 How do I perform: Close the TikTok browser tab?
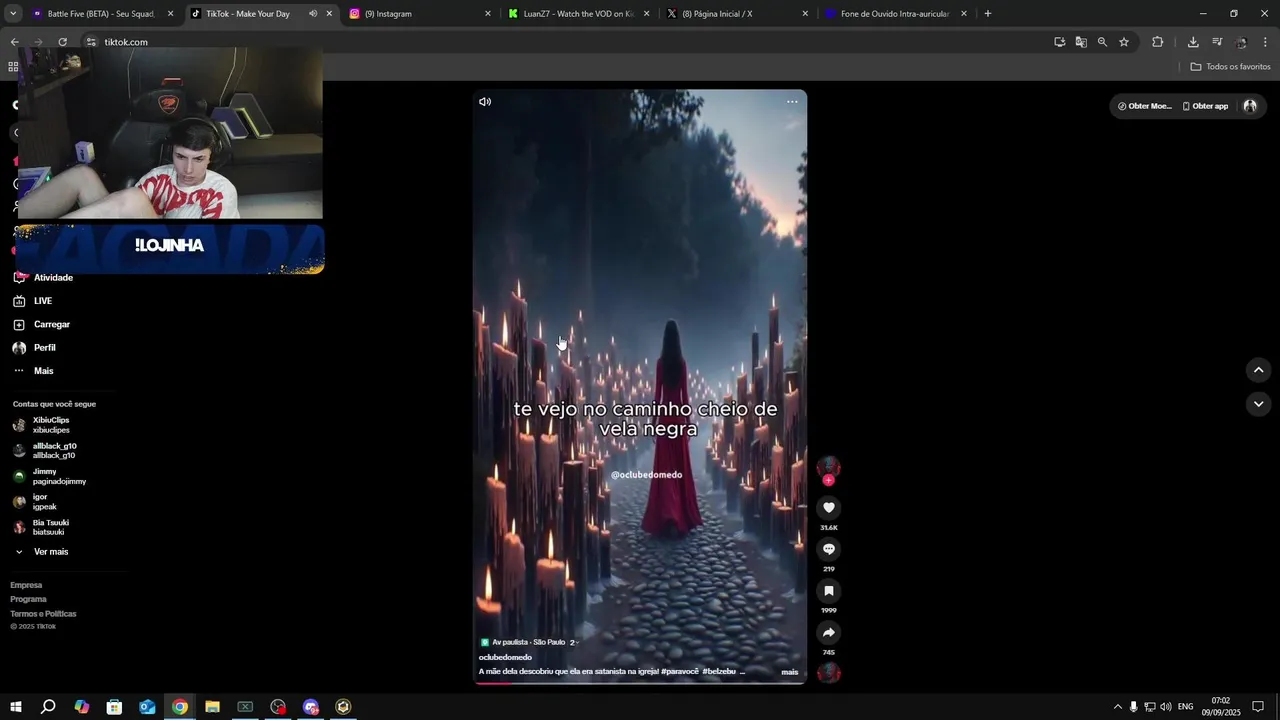329,14
